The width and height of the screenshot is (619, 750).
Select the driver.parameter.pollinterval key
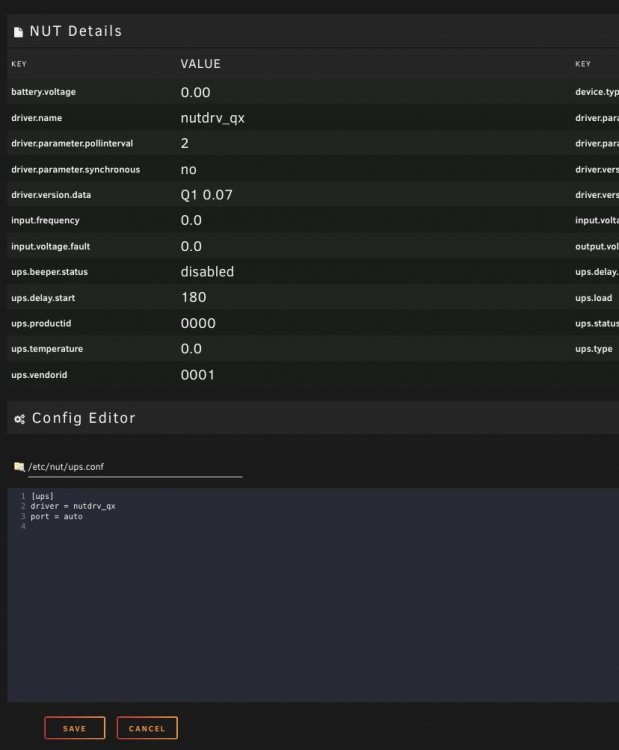tap(72, 143)
